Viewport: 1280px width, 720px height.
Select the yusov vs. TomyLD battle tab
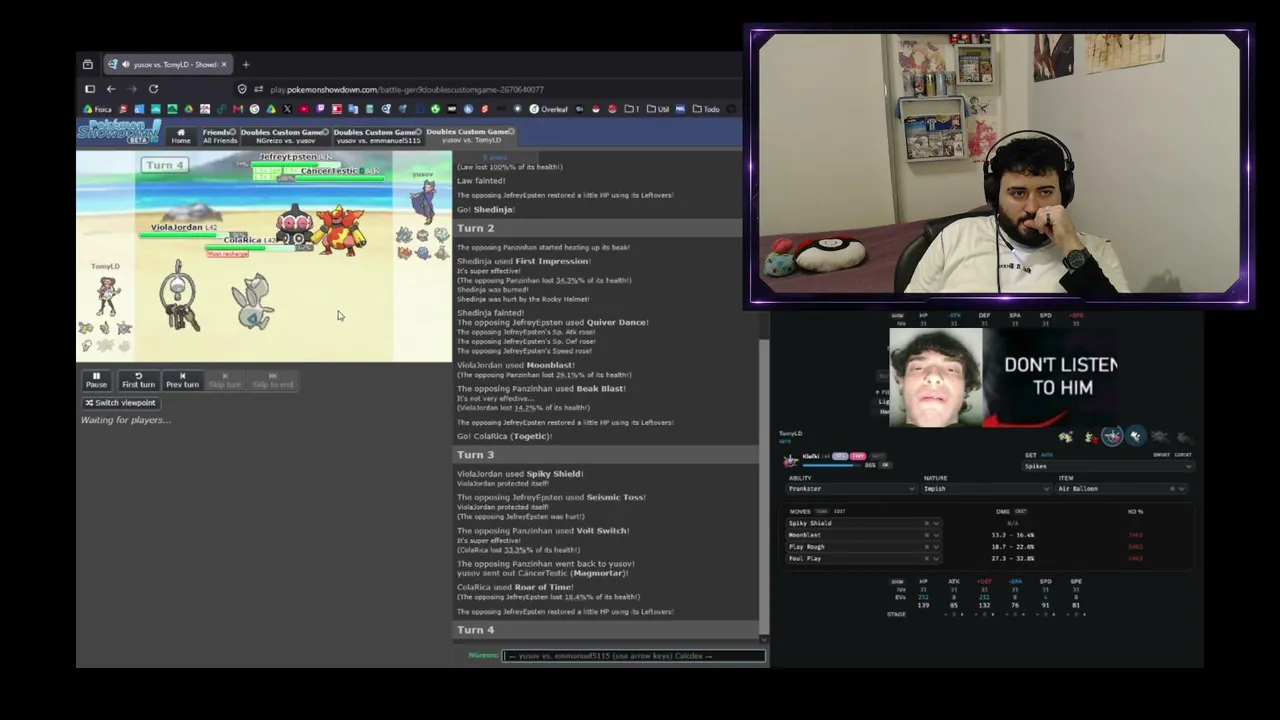tap(470, 136)
